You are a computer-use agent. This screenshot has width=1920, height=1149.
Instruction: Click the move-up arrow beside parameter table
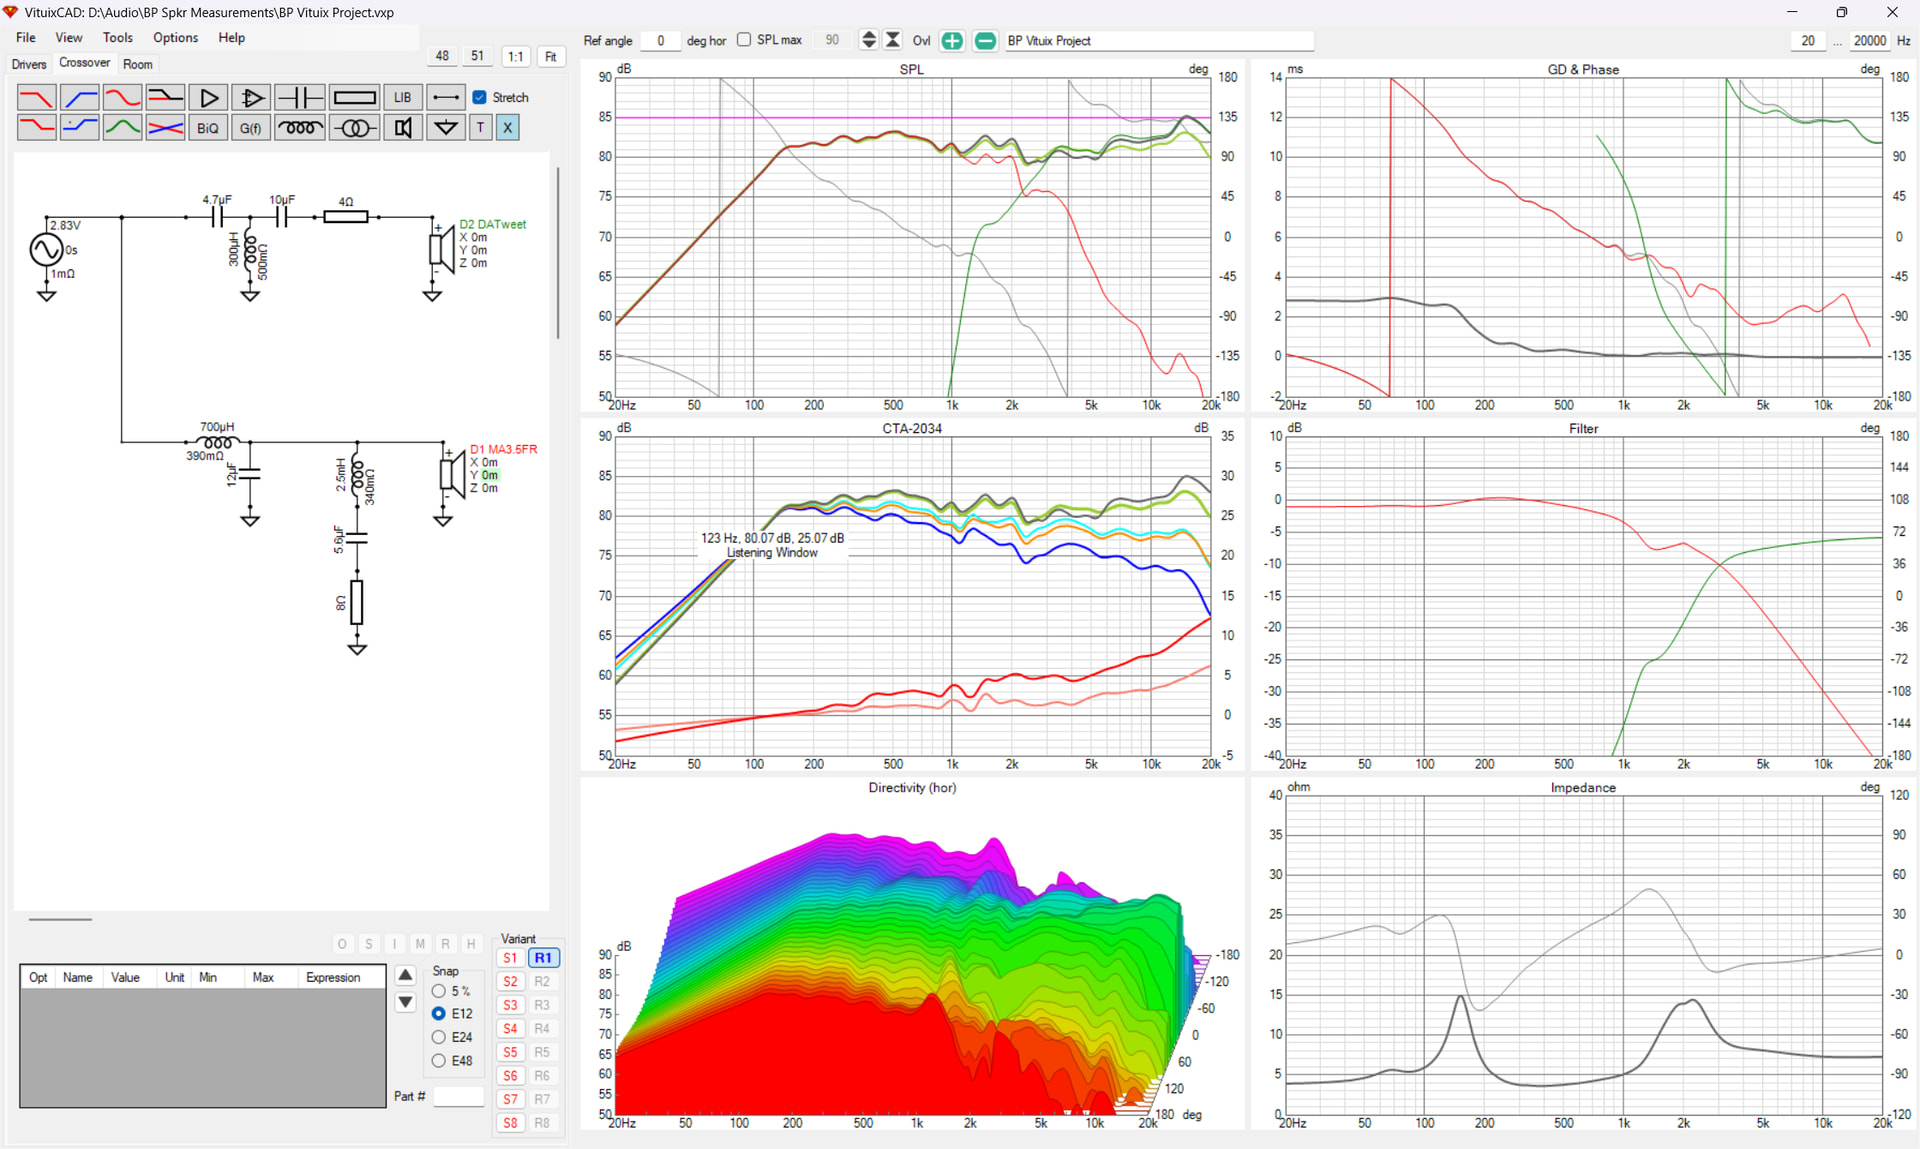(x=405, y=975)
